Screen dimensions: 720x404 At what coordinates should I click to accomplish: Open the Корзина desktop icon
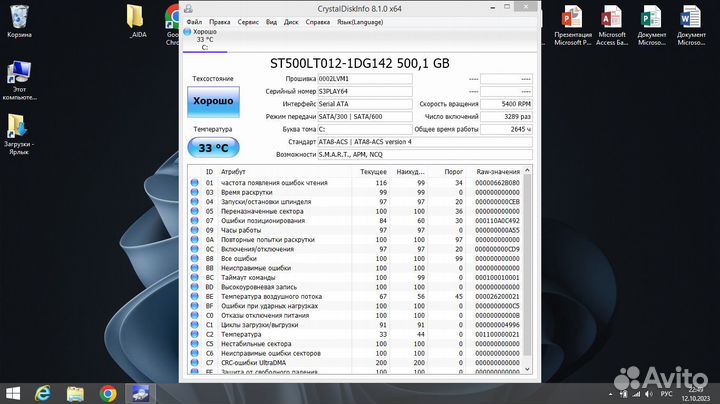click(x=19, y=21)
